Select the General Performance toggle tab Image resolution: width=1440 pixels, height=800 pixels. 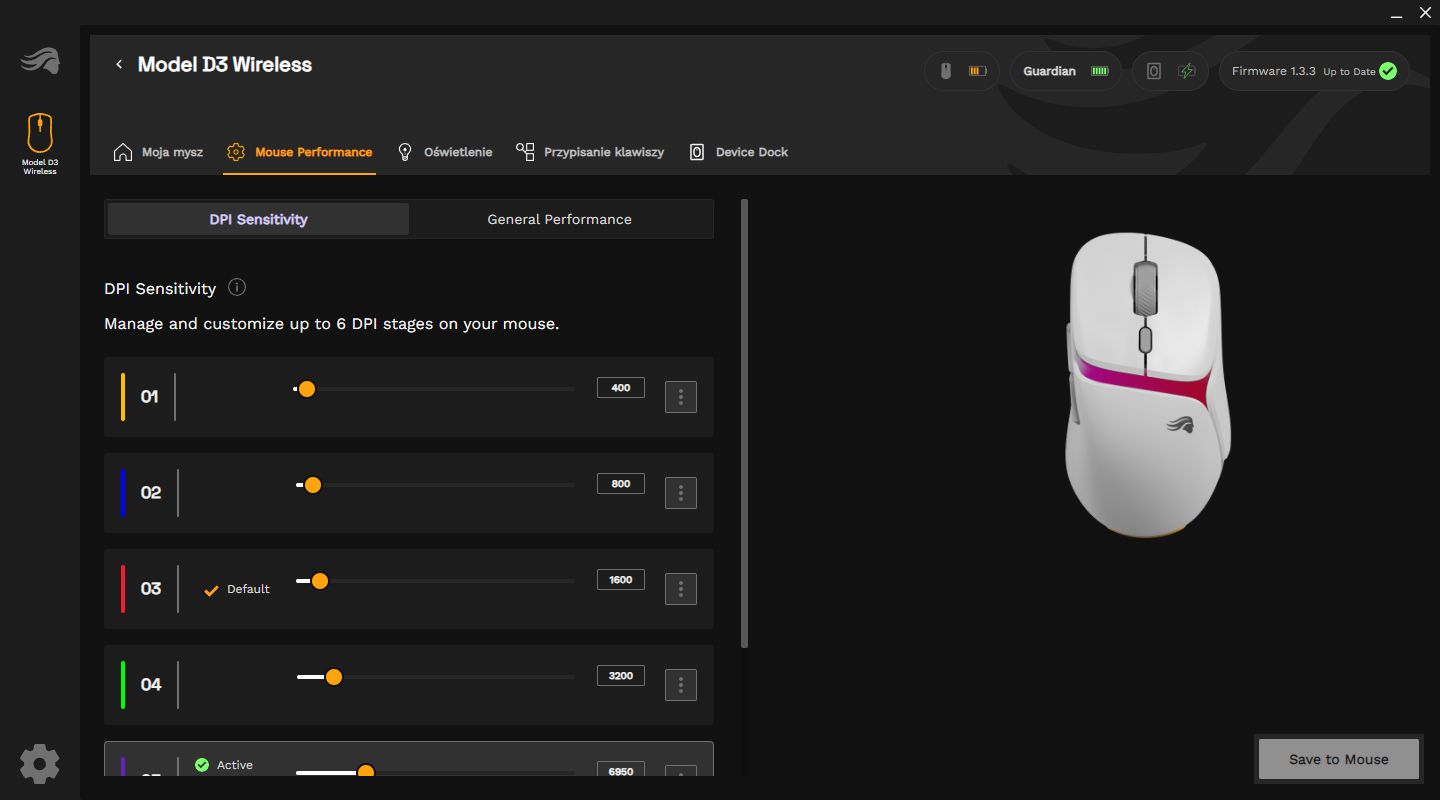(x=559, y=219)
